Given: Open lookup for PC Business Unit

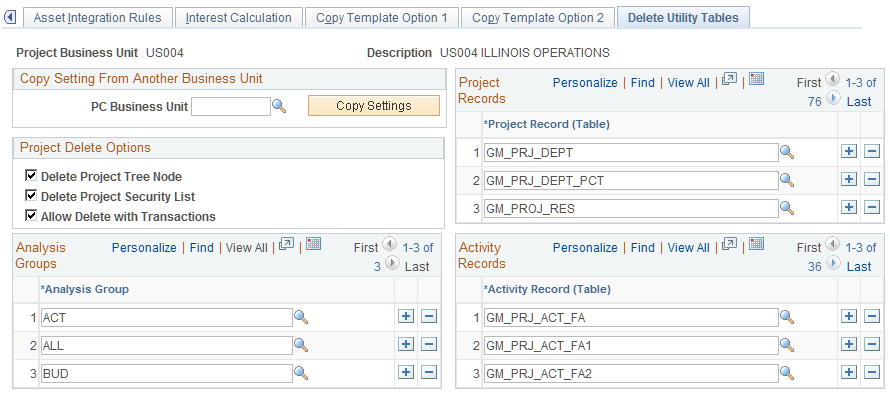Looking at the screenshot, I should tap(279, 106).
